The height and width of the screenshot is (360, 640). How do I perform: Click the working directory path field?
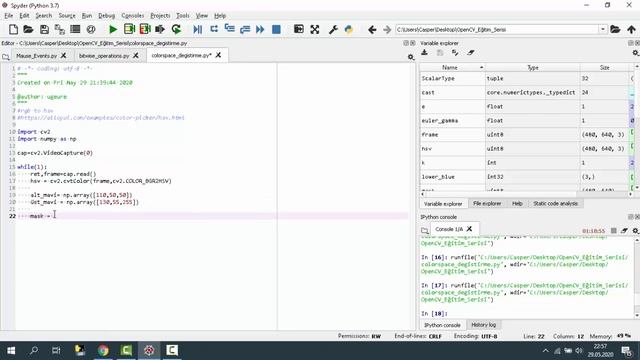497,29
